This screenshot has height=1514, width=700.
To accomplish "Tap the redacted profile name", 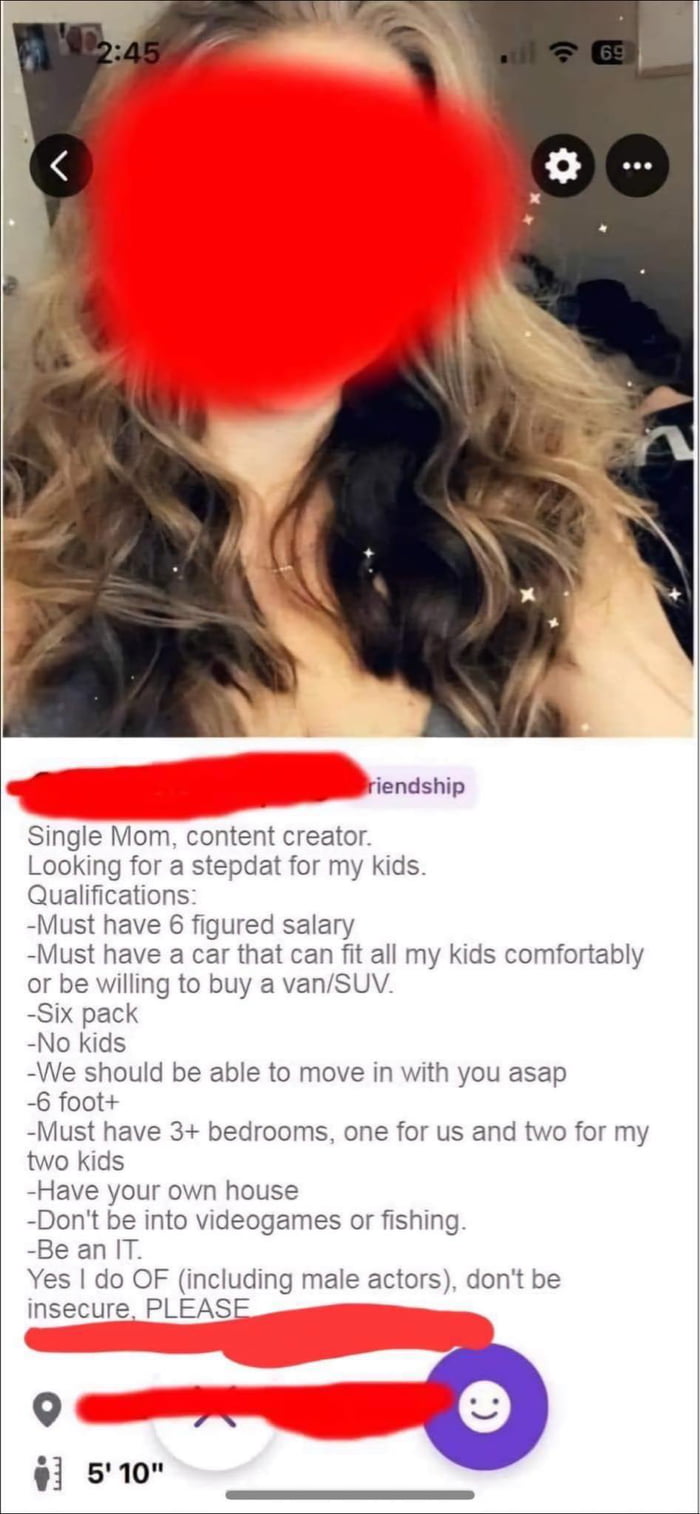I will [x=185, y=788].
